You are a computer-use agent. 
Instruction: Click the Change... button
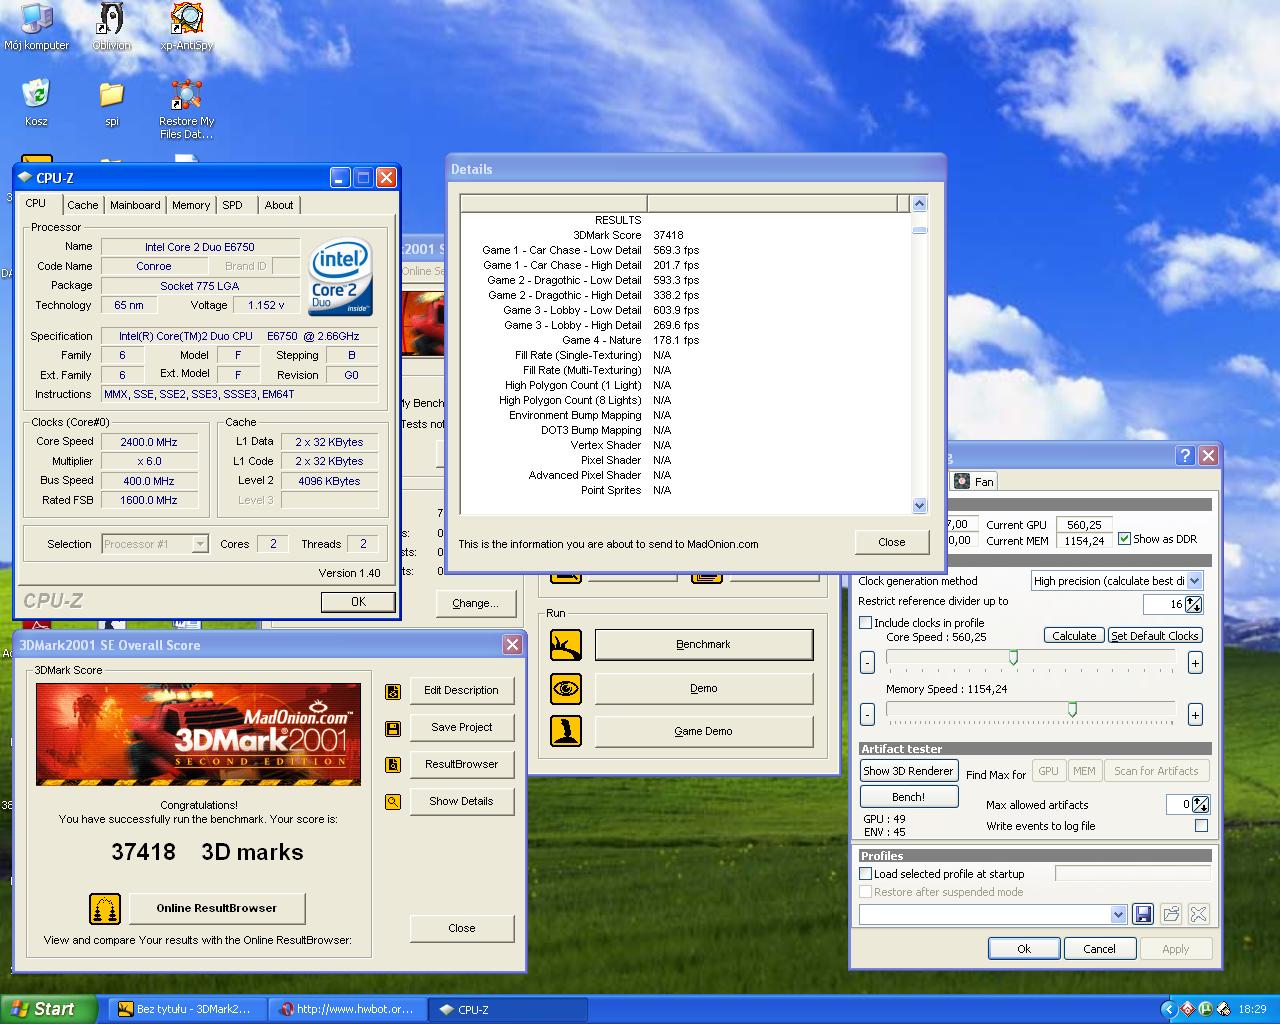point(475,604)
